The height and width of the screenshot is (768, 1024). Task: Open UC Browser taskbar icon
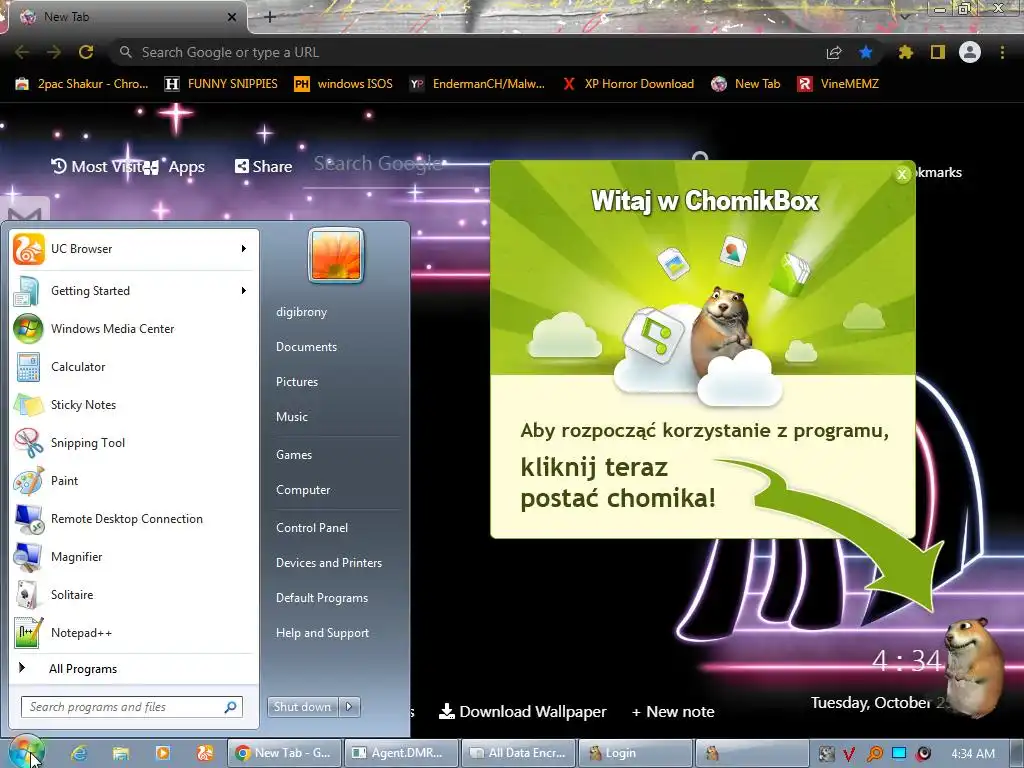(x=205, y=753)
